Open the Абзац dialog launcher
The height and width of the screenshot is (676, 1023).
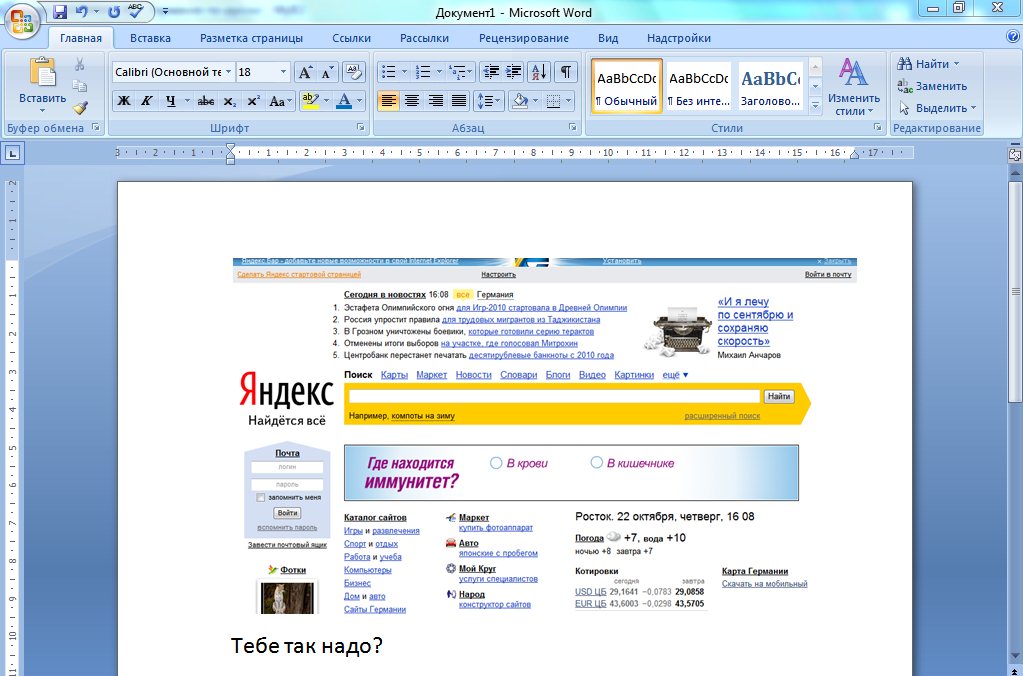[x=573, y=127]
